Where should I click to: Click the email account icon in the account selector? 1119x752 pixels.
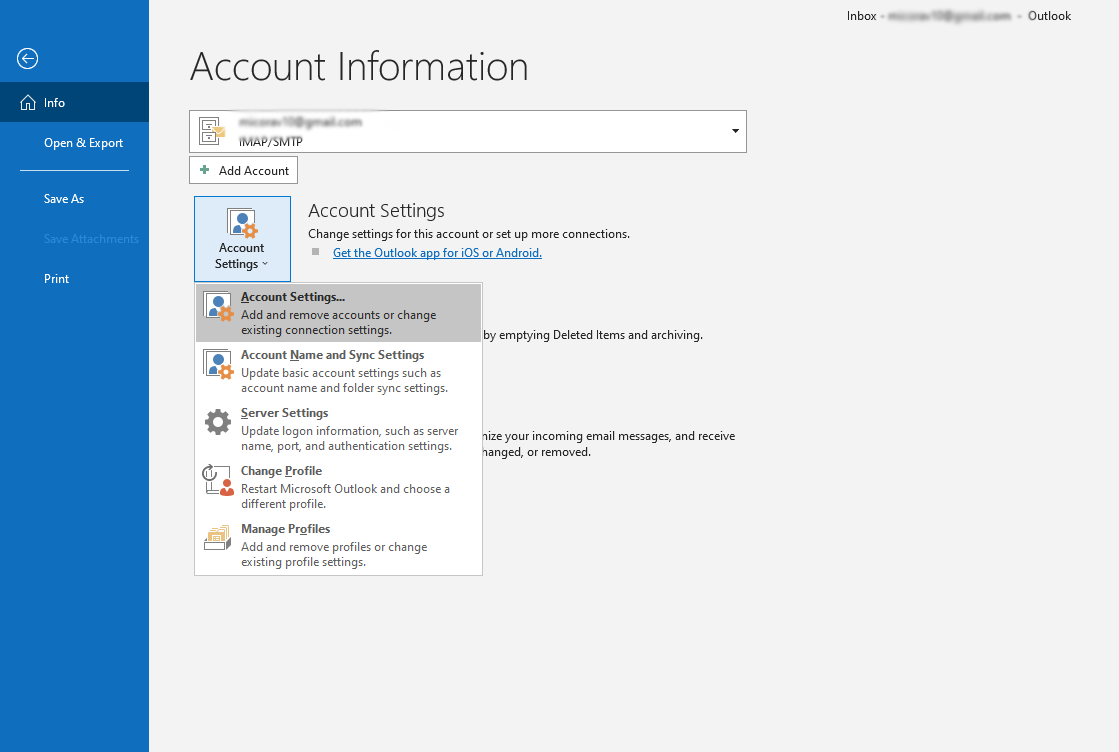(211, 130)
